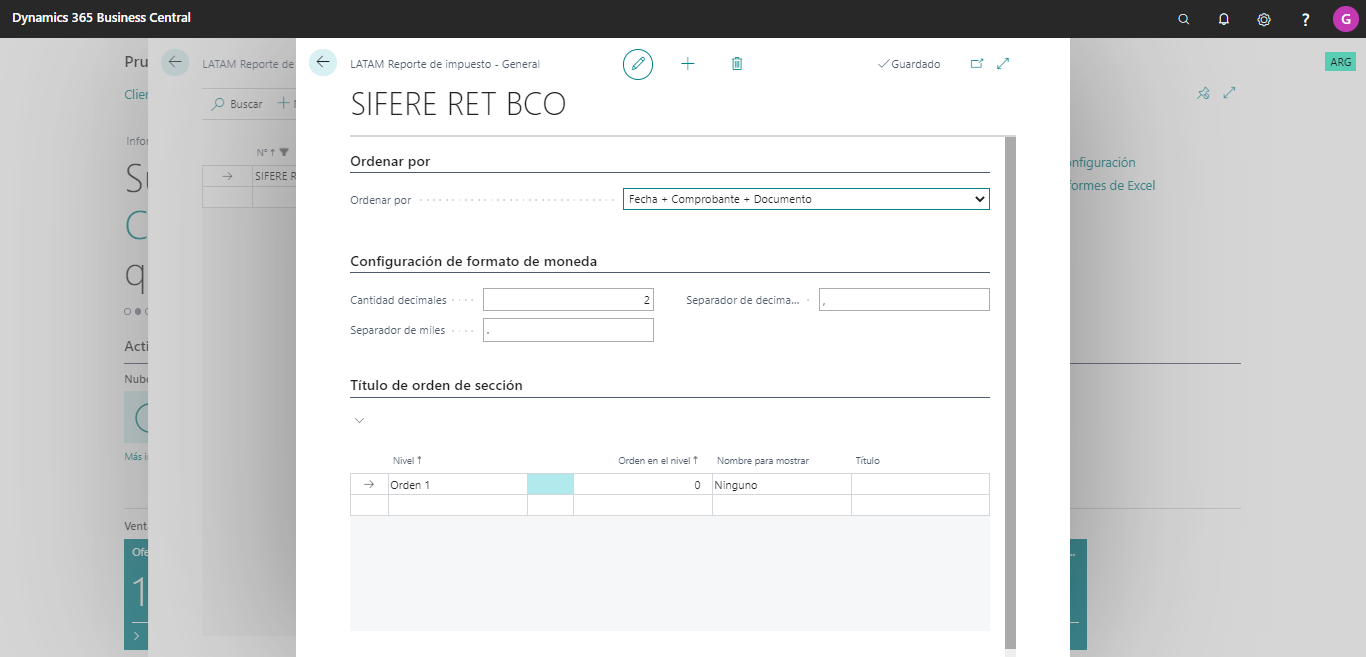The height and width of the screenshot is (657, 1366).
Task: Click the pin icon in background page
Action: tap(1204, 93)
